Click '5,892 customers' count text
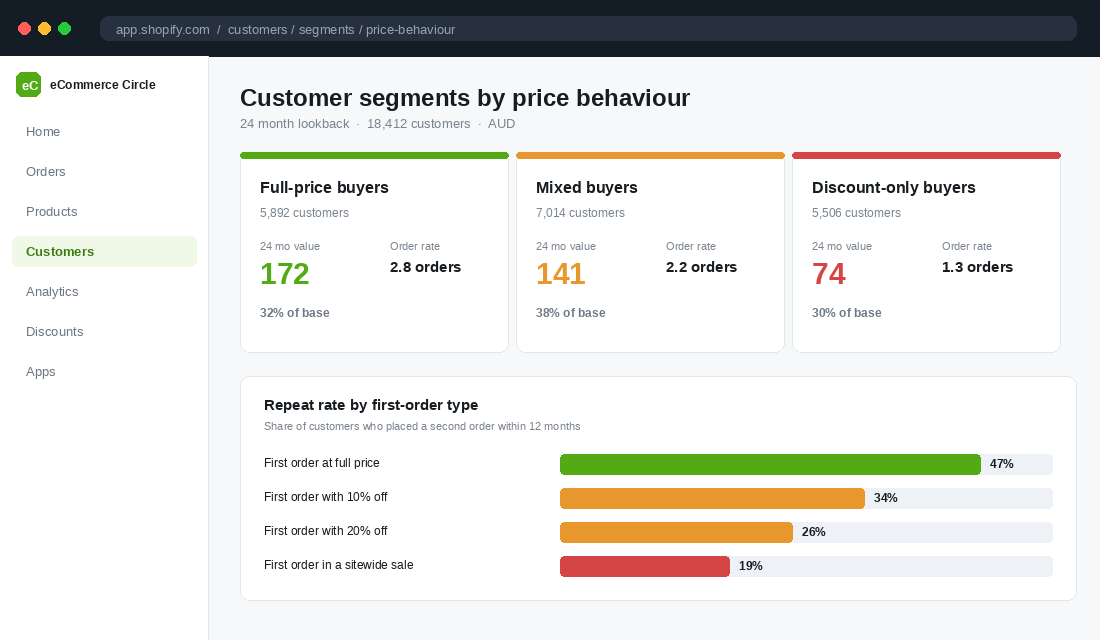The height and width of the screenshot is (640, 1100). [304, 213]
